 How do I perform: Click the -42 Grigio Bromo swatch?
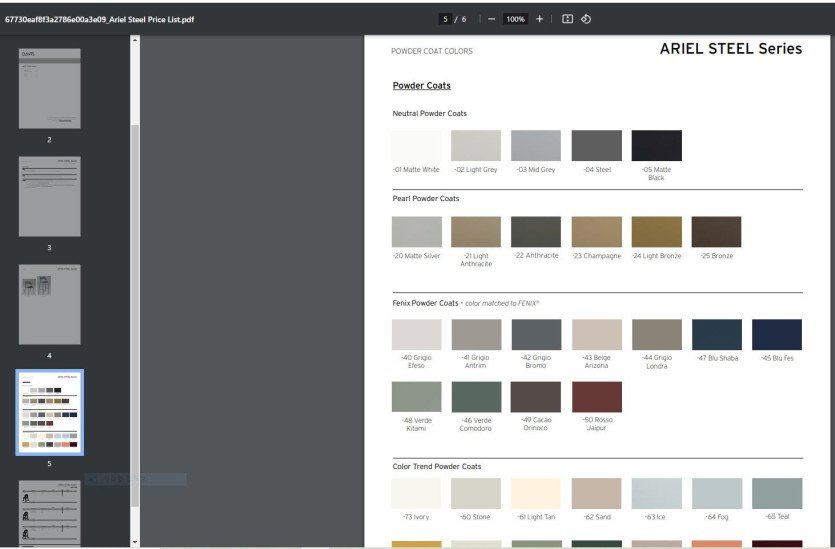coord(536,334)
